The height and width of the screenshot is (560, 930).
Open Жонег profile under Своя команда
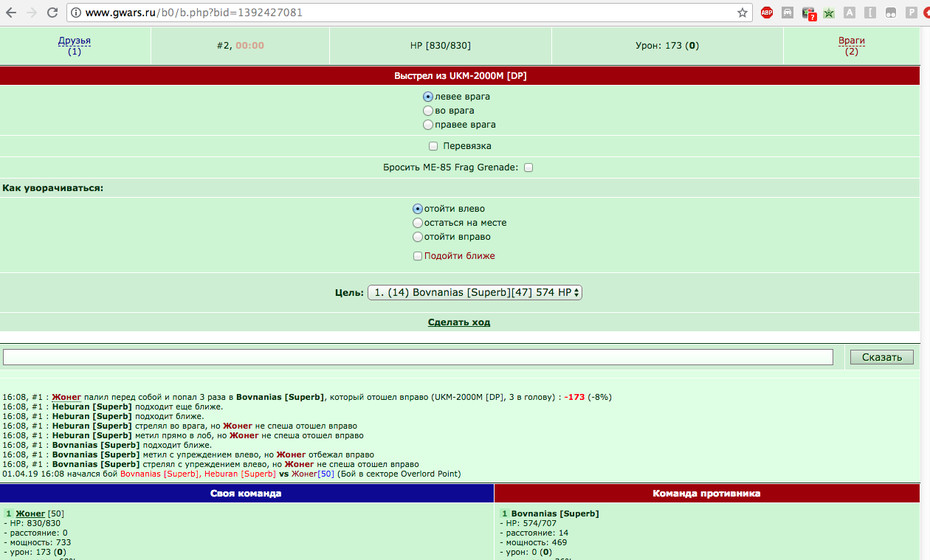point(30,514)
